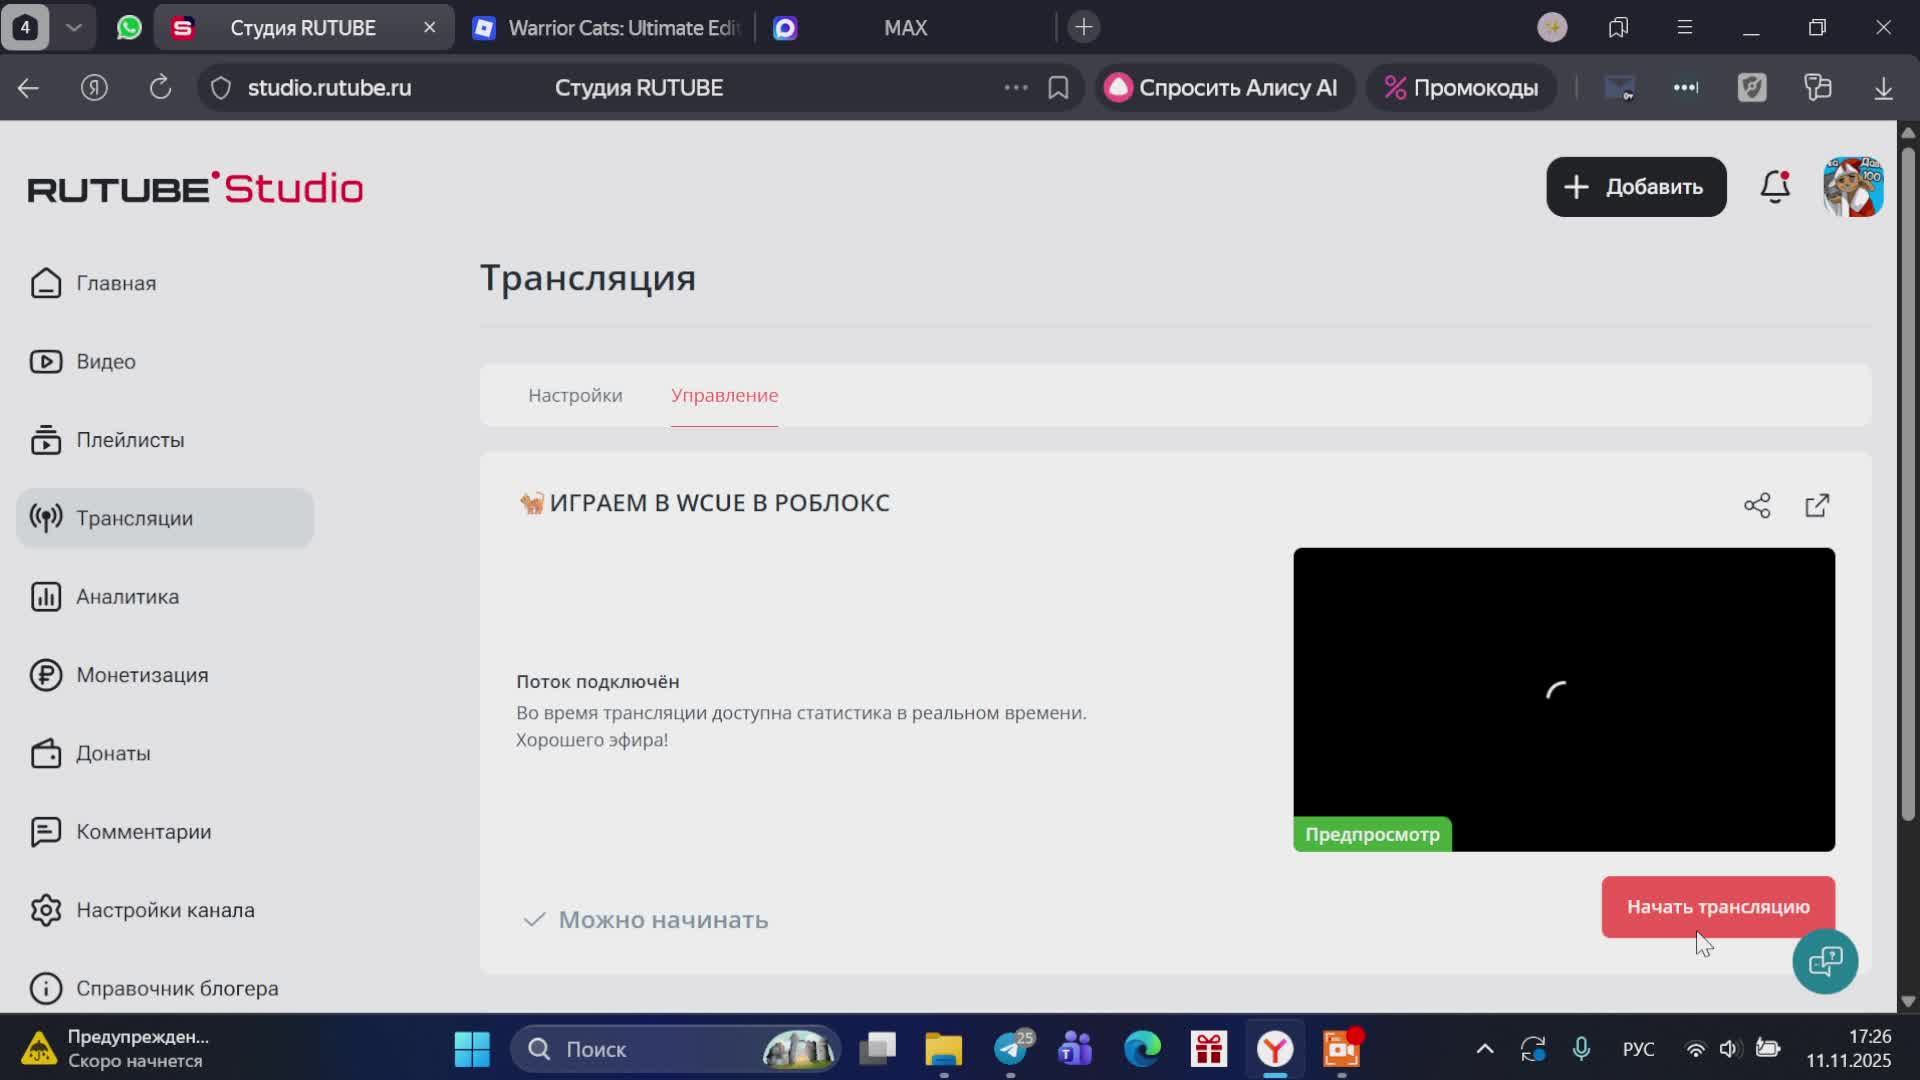Expand the hidden icons in system tray
The width and height of the screenshot is (1920, 1080).
coord(1484,1048)
